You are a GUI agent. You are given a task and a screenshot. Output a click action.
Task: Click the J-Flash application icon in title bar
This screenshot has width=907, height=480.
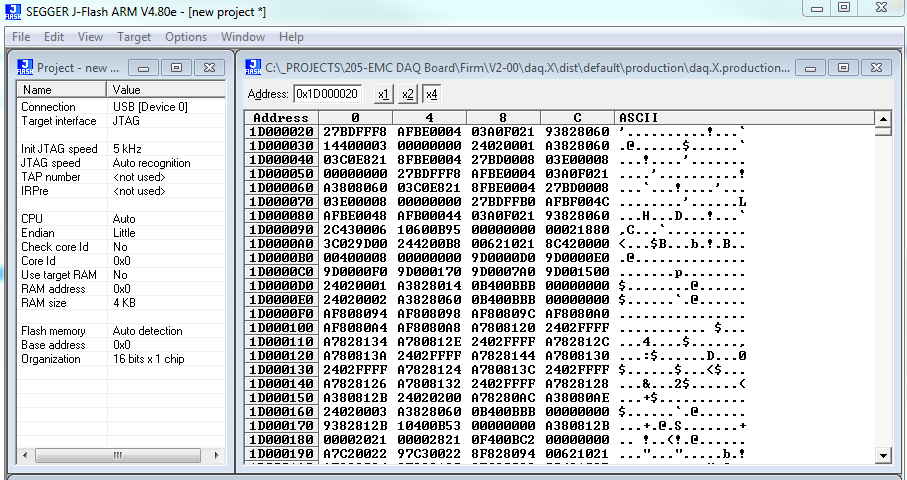pyautogui.click(x=11, y=10)
